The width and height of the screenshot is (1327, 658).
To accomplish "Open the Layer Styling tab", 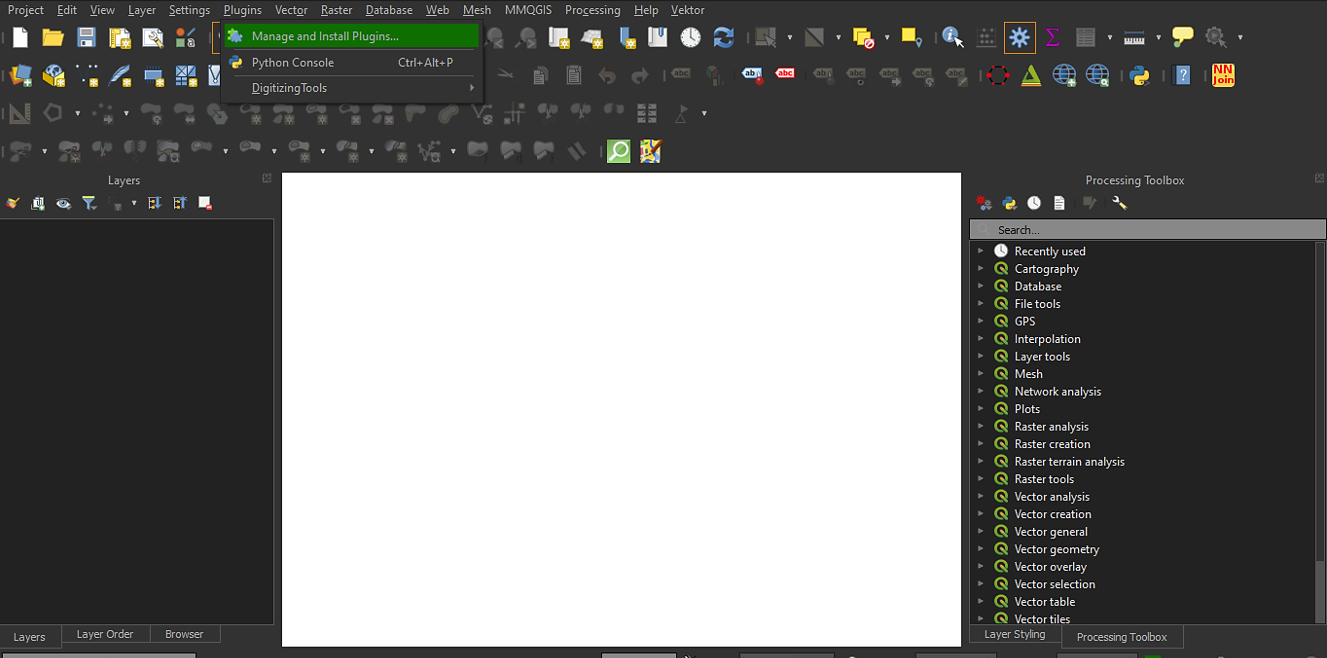I will pos(1014,634).
